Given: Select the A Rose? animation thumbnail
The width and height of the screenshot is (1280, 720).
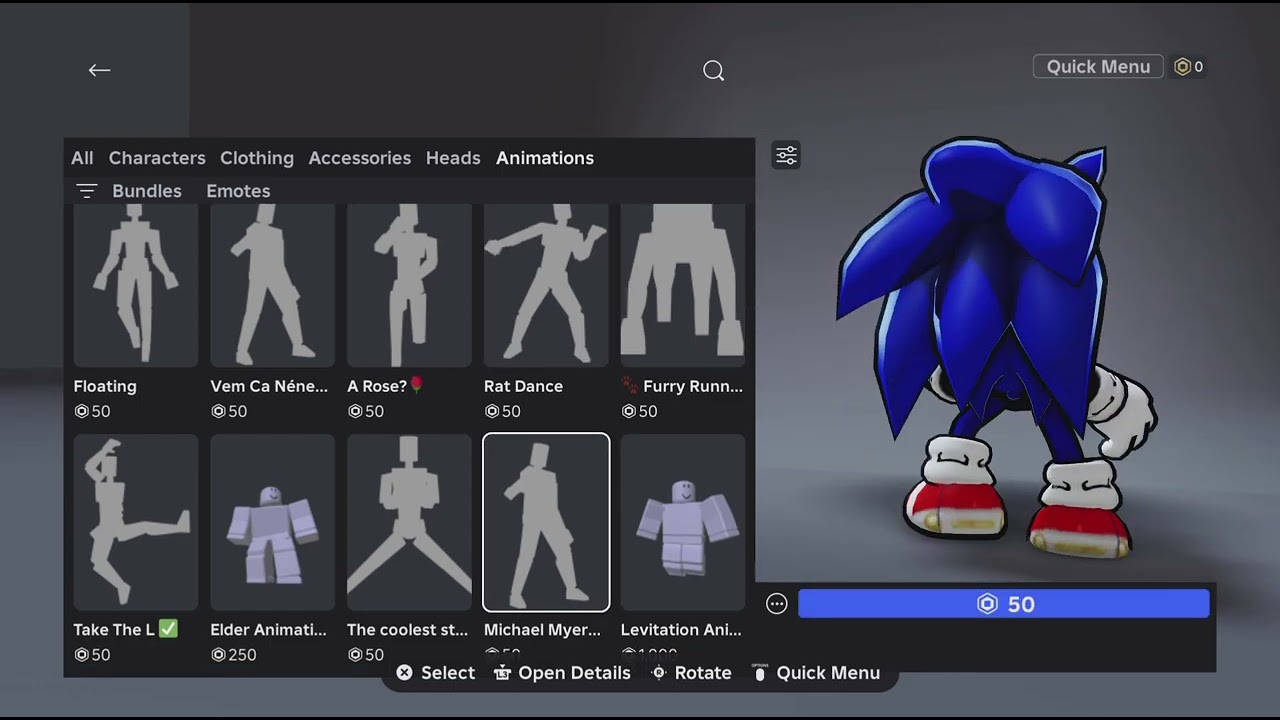Looking at the screenshot, I should coord(409,285).
